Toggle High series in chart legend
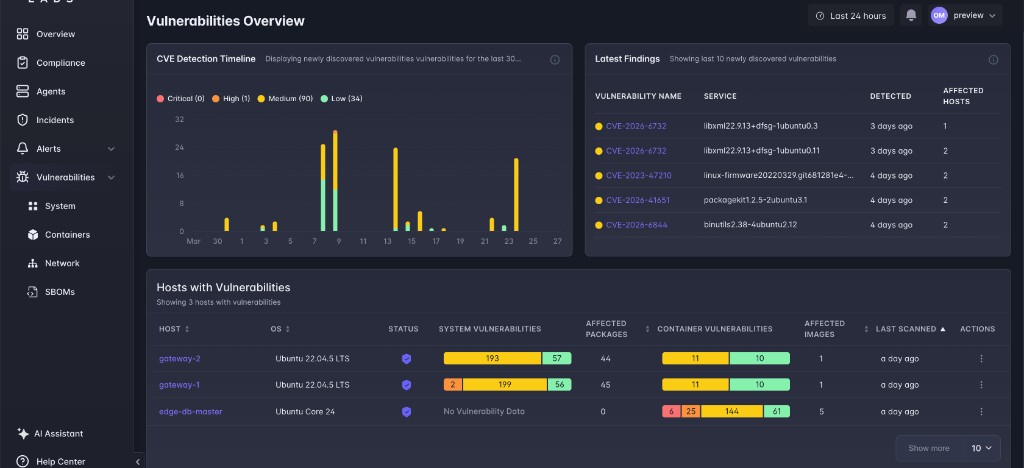This screenshot has height=468, width=1024. tap(231, 99)
